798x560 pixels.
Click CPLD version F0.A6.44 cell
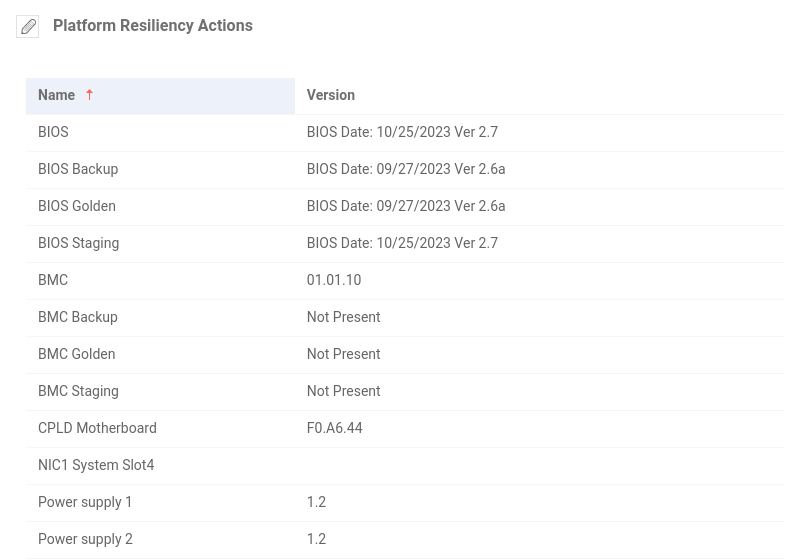point(334,428)
